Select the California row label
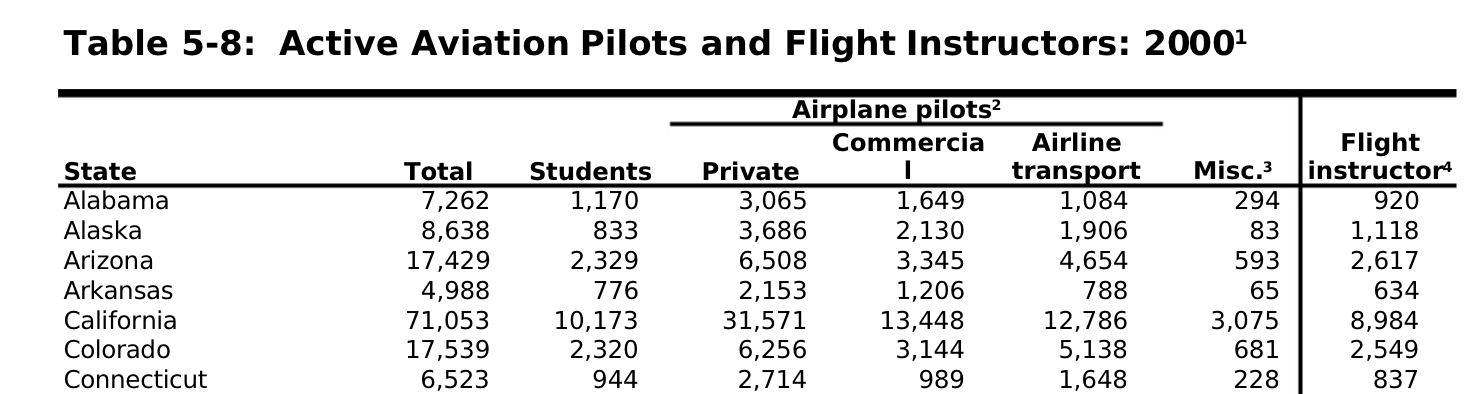Image resolution: width=1470 pixels, height=394 pixels. pyautogui.click(x=120, y=321)
